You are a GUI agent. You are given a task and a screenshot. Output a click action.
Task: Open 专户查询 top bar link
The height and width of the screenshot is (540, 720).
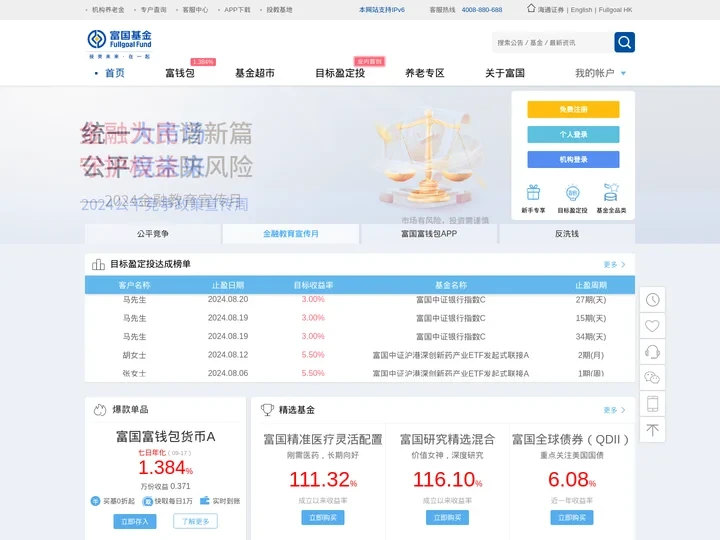(x=153, y=10)
